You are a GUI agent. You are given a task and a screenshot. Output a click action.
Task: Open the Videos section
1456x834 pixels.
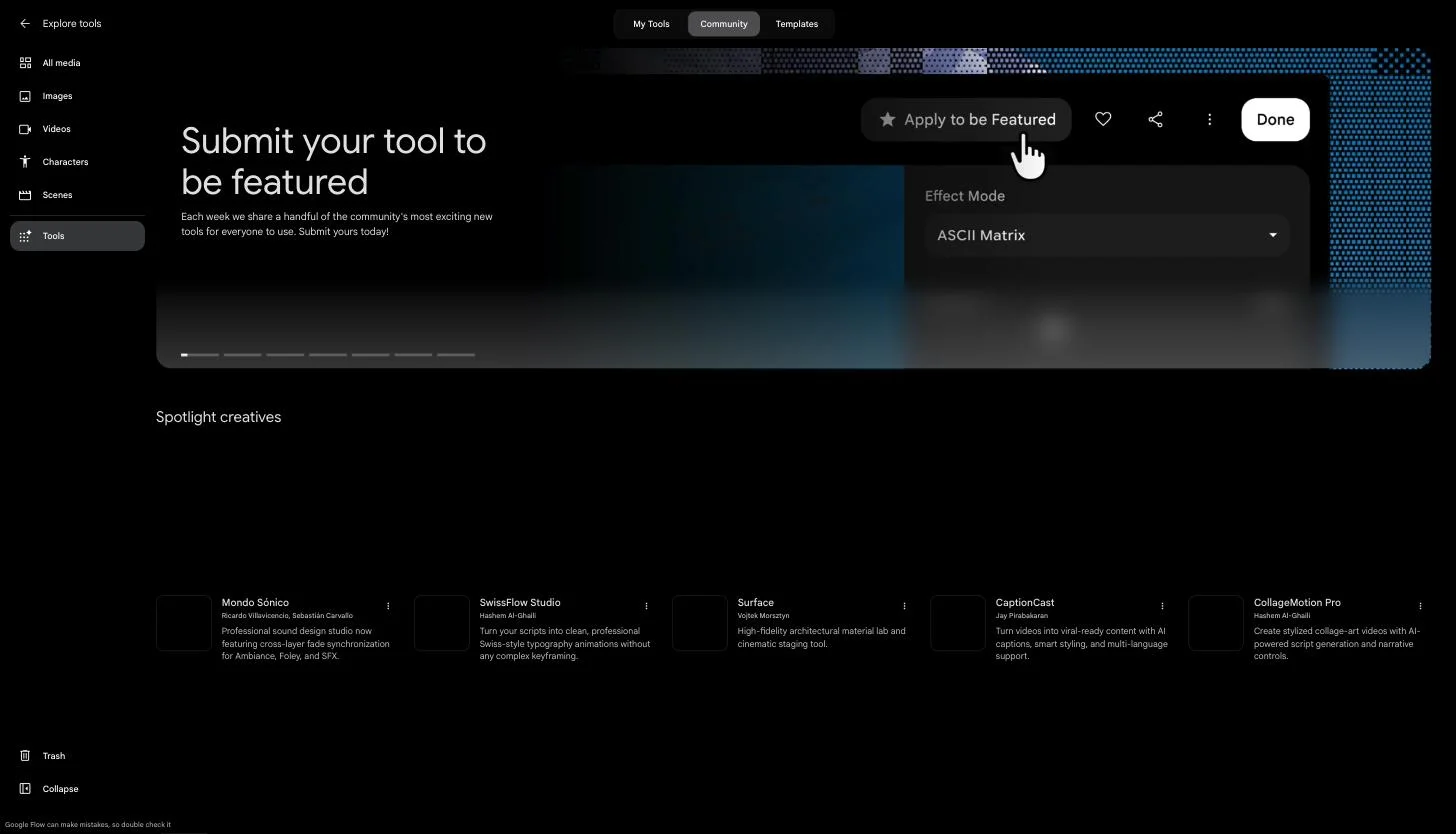(x=77, y=129)
